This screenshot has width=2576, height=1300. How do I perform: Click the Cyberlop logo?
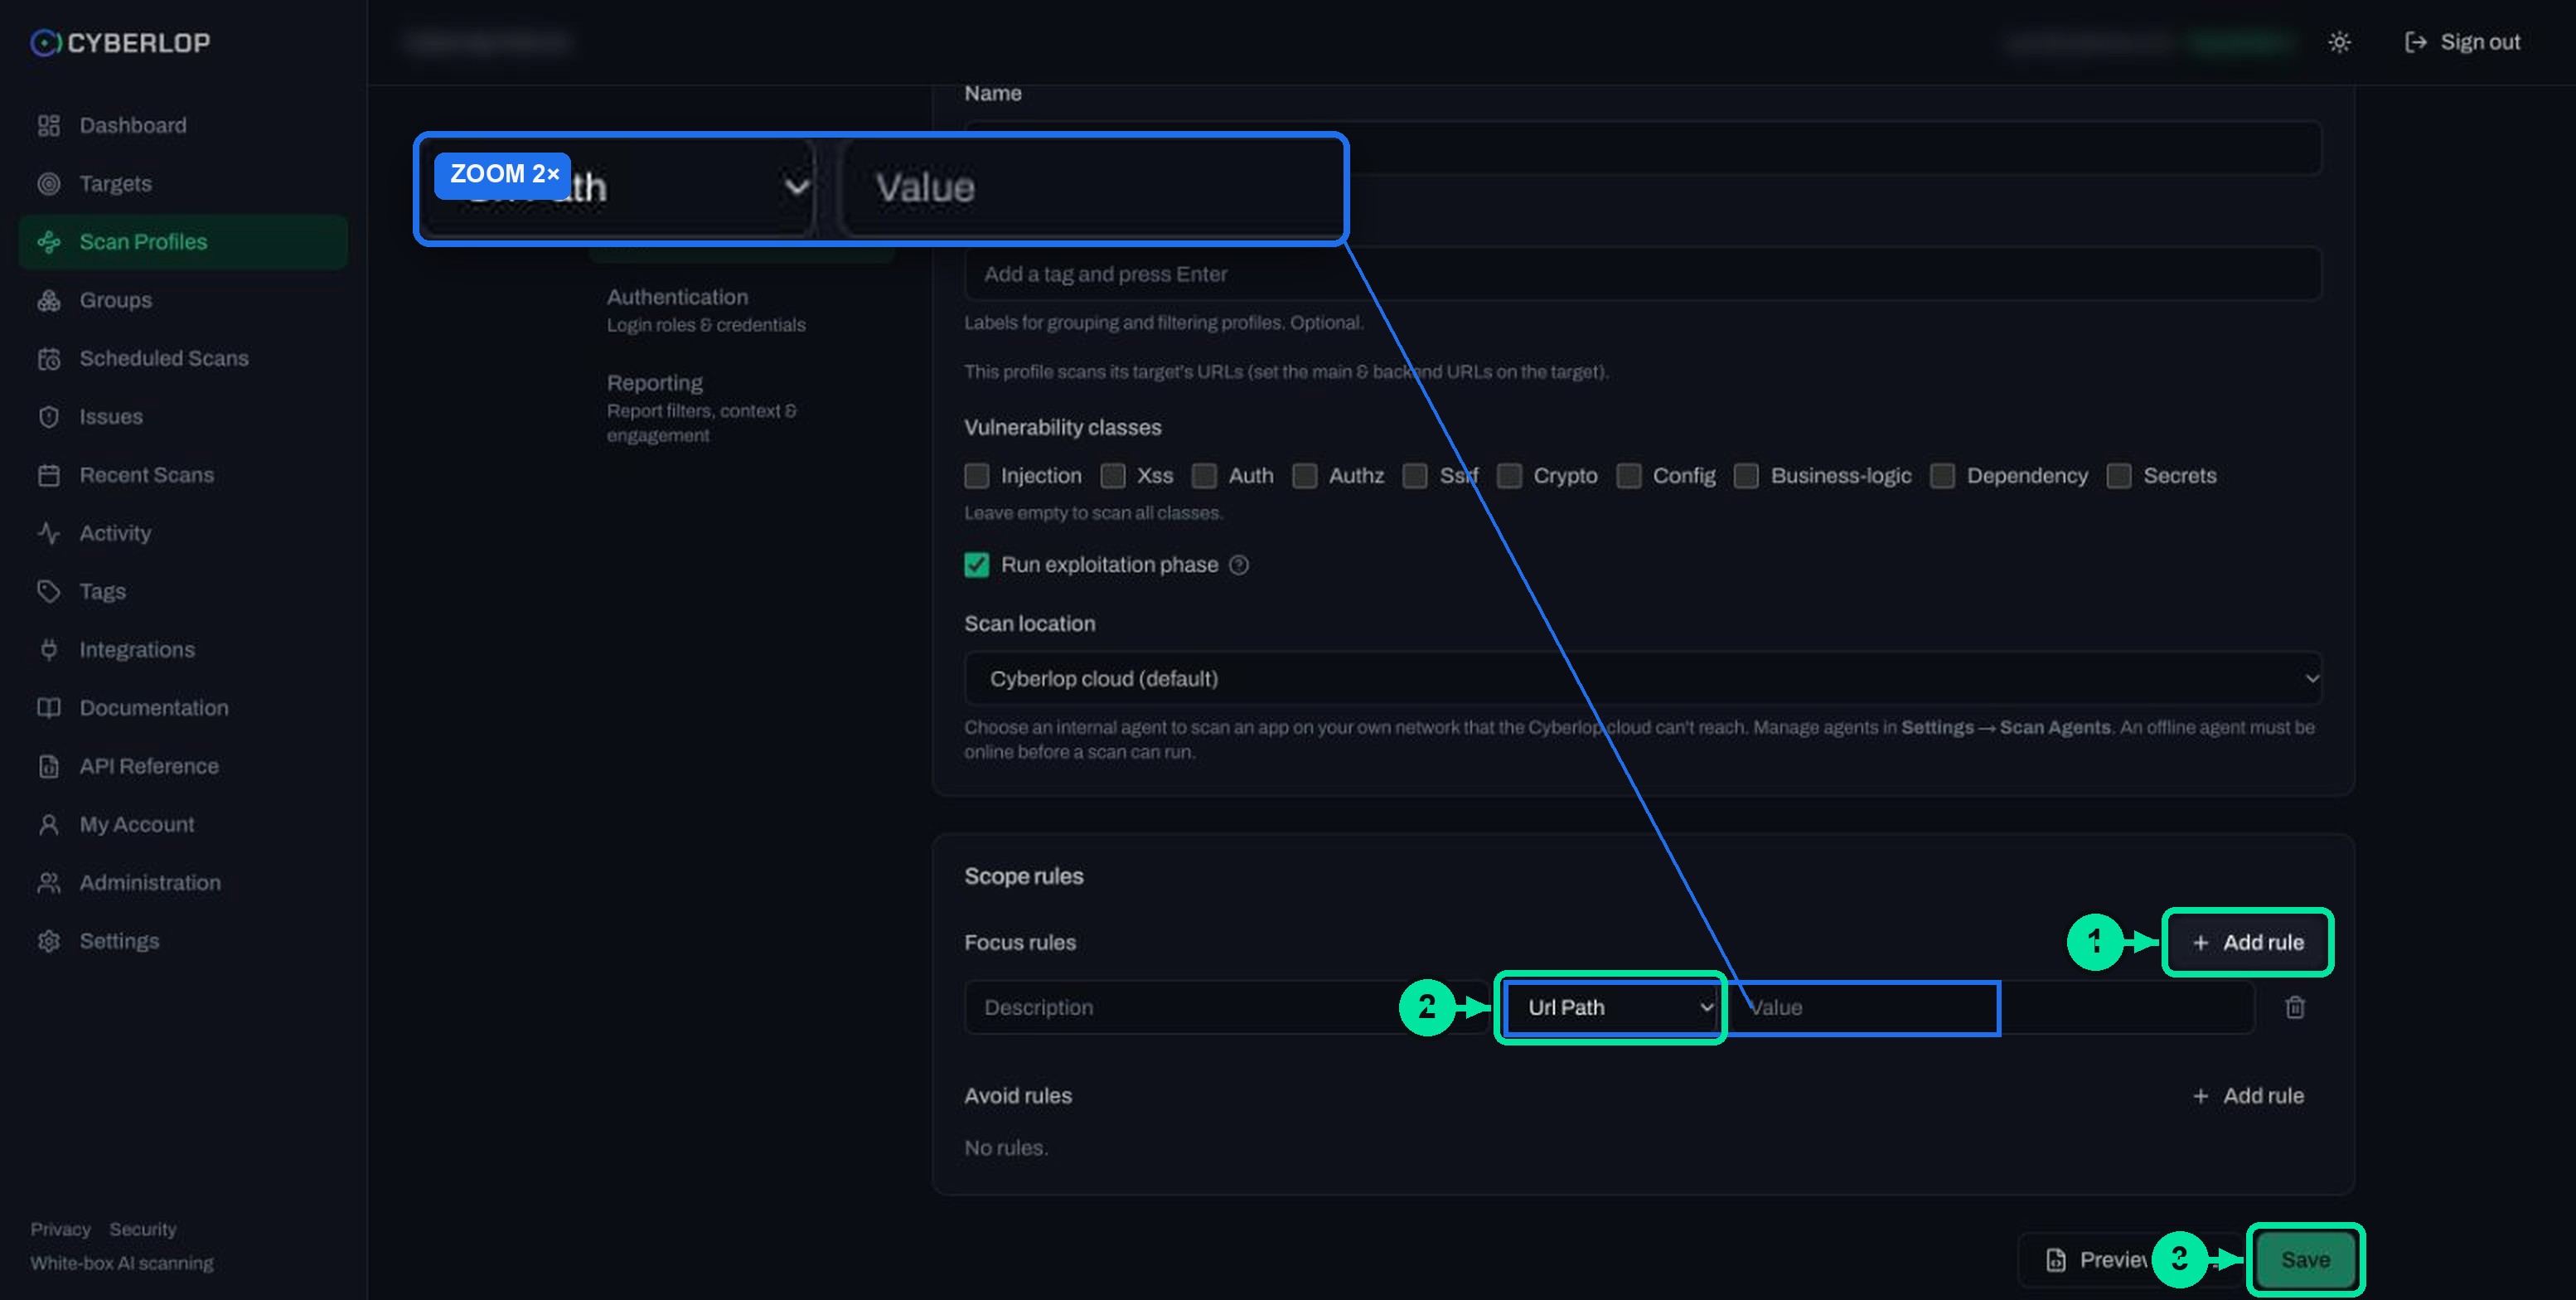[x=120, y=42]
